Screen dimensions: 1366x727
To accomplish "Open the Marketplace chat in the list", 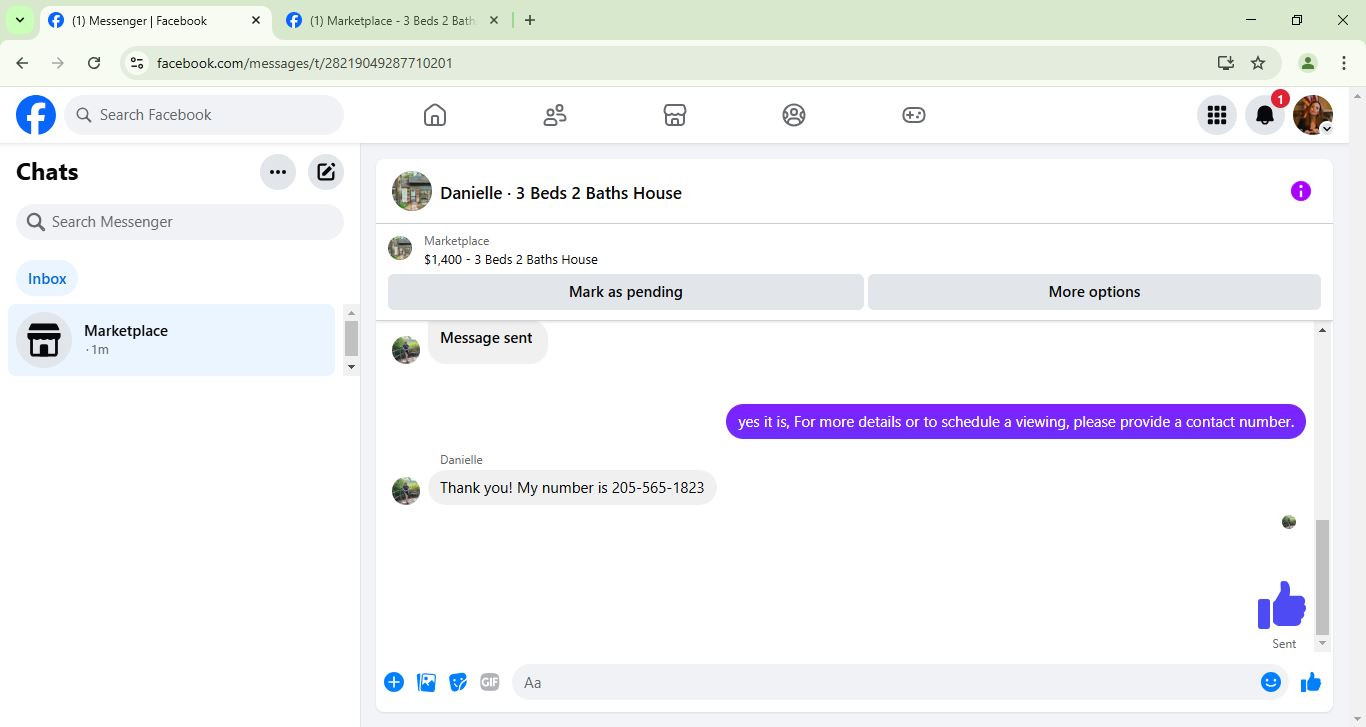I will (x=171, y=340).
